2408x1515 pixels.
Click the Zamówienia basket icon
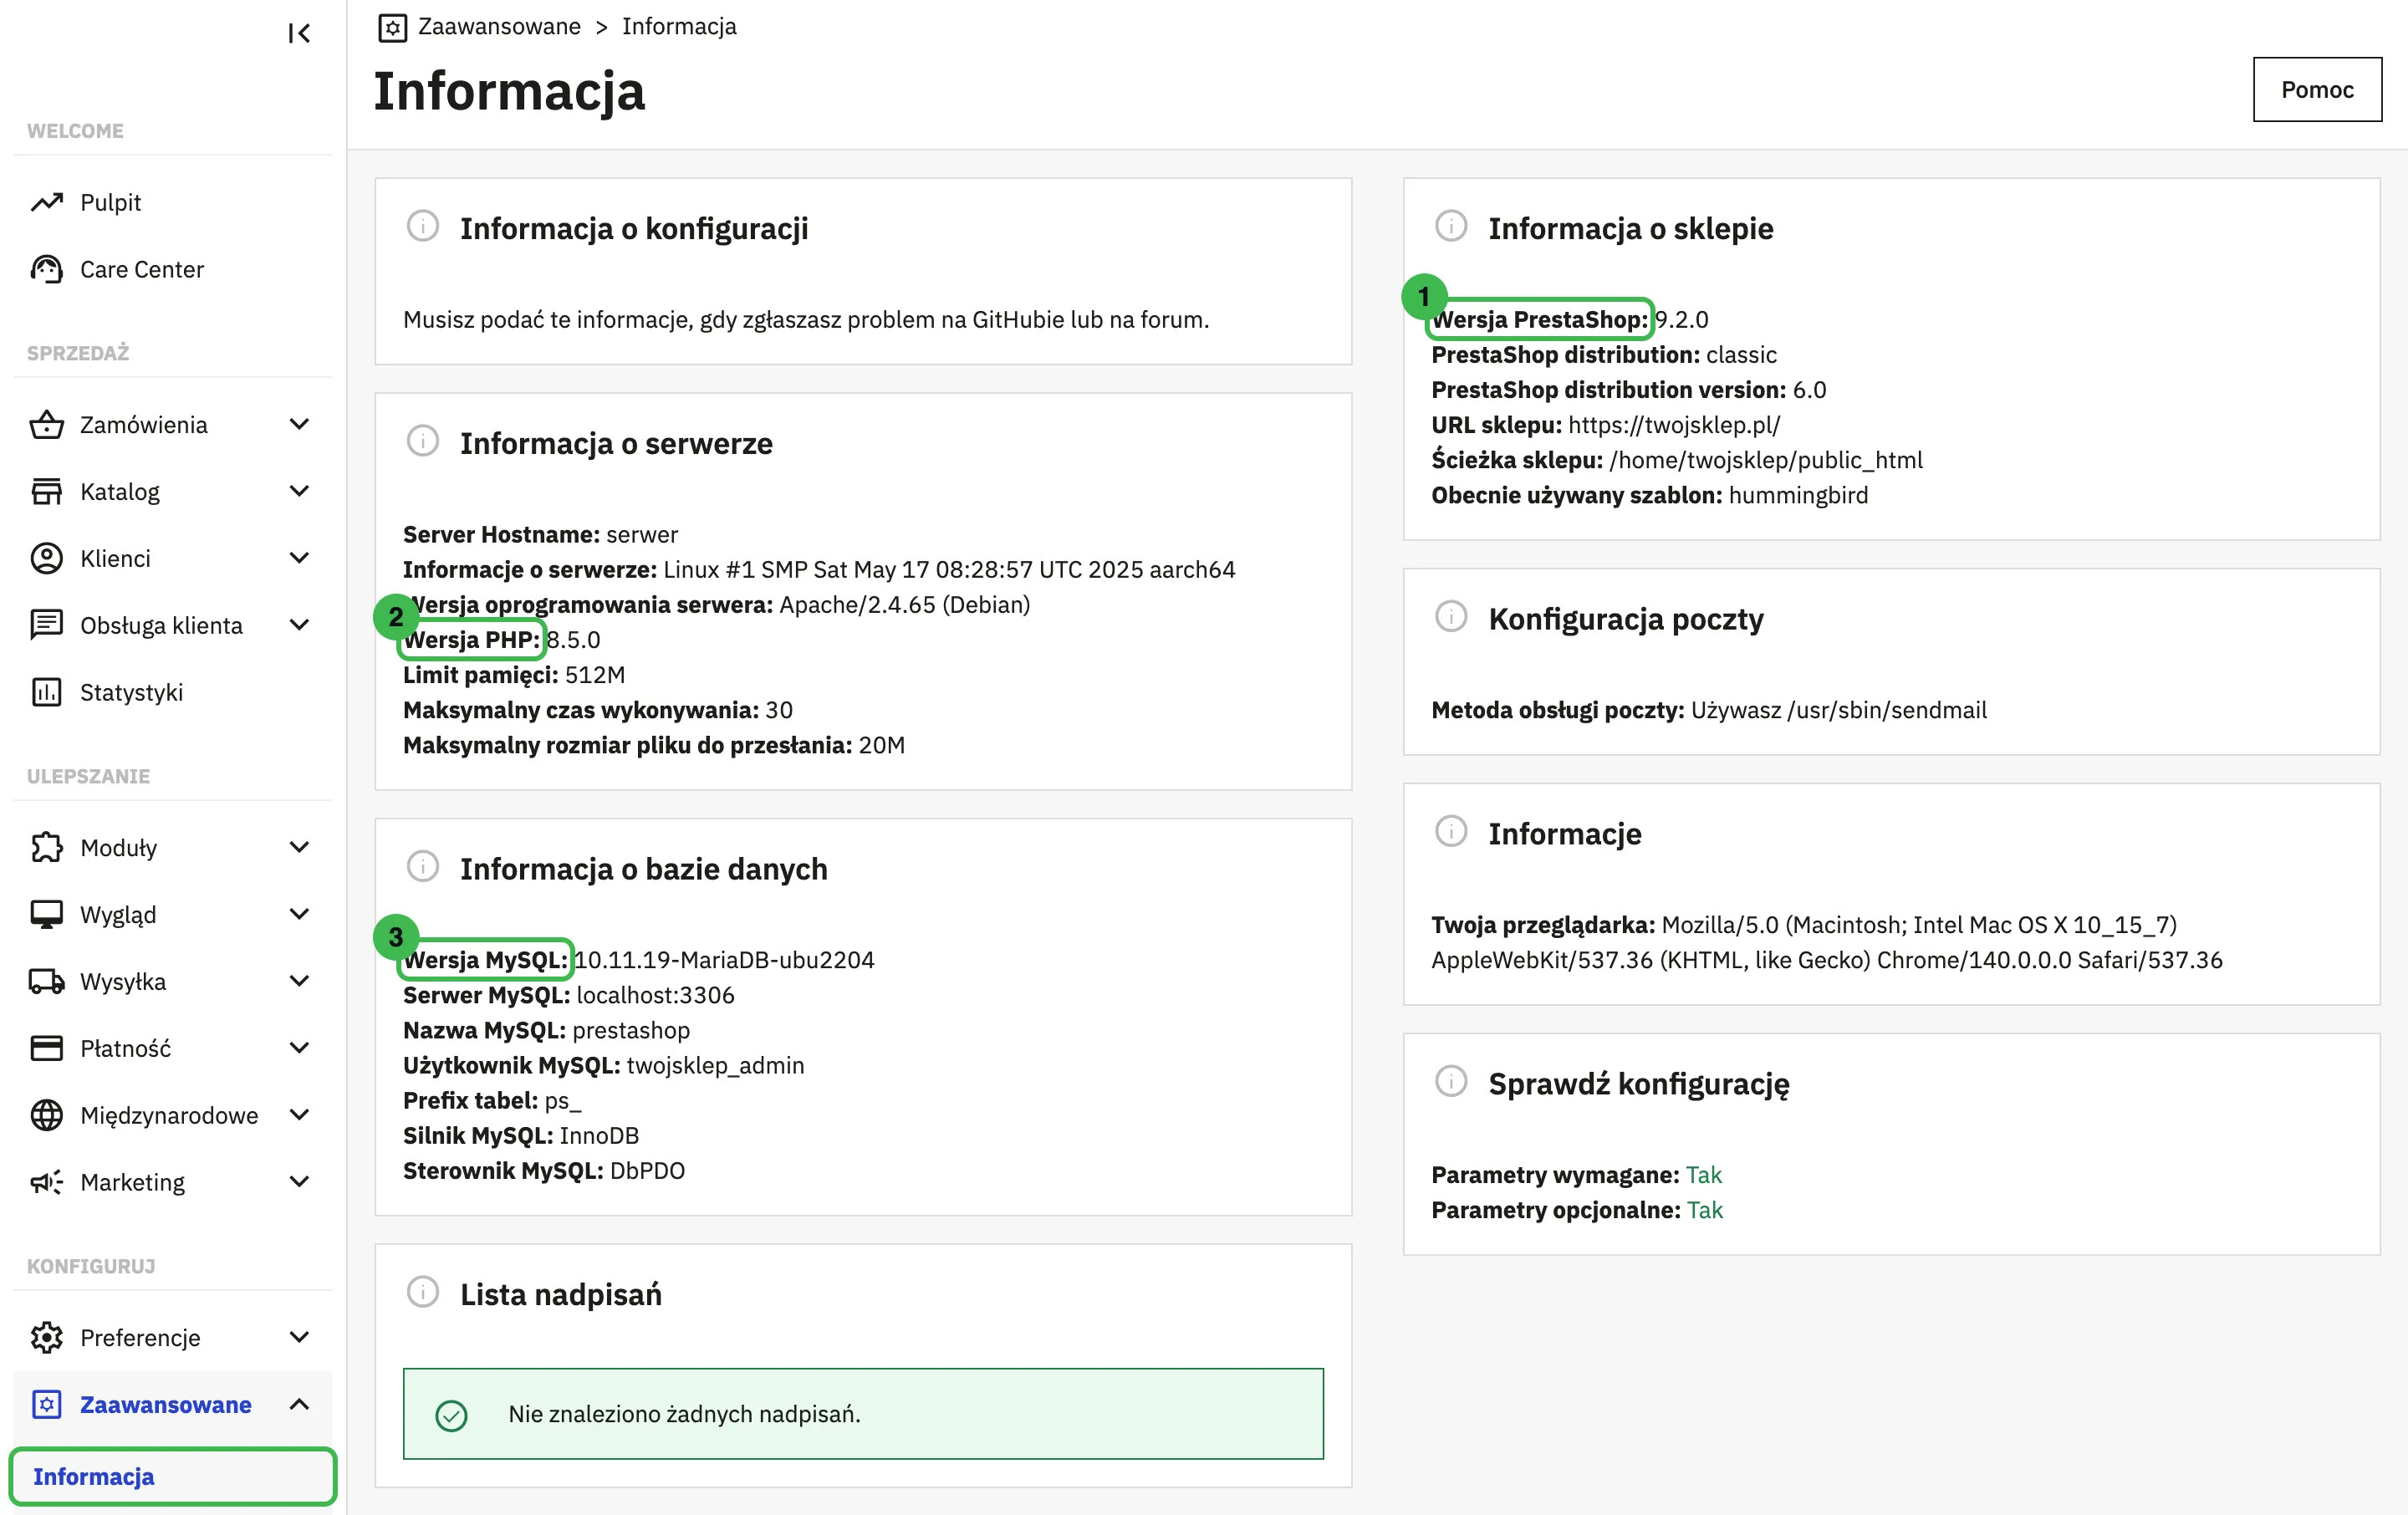[x=46, y=425]
